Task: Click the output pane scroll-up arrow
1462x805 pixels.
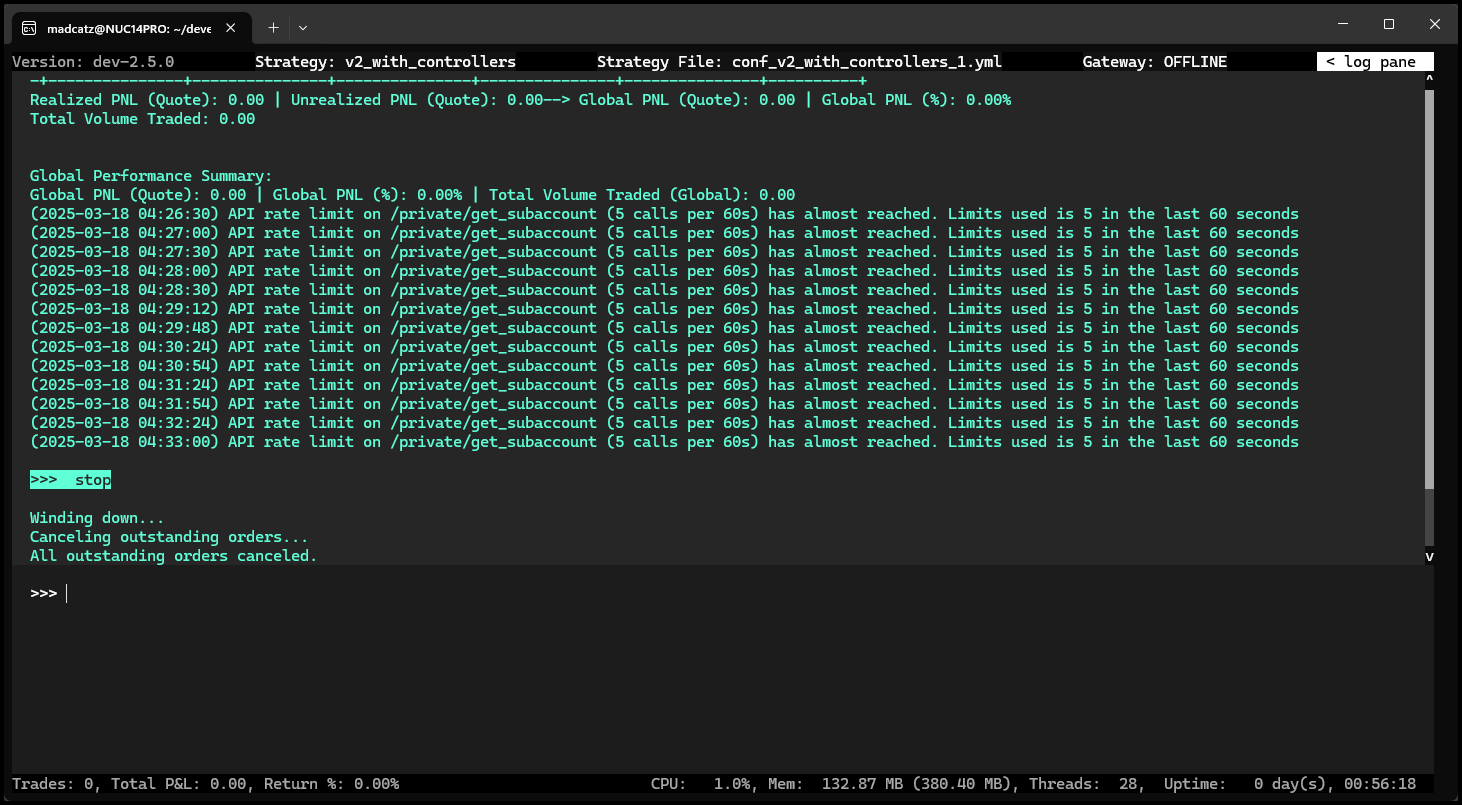Action: (x=1429, y=78)
